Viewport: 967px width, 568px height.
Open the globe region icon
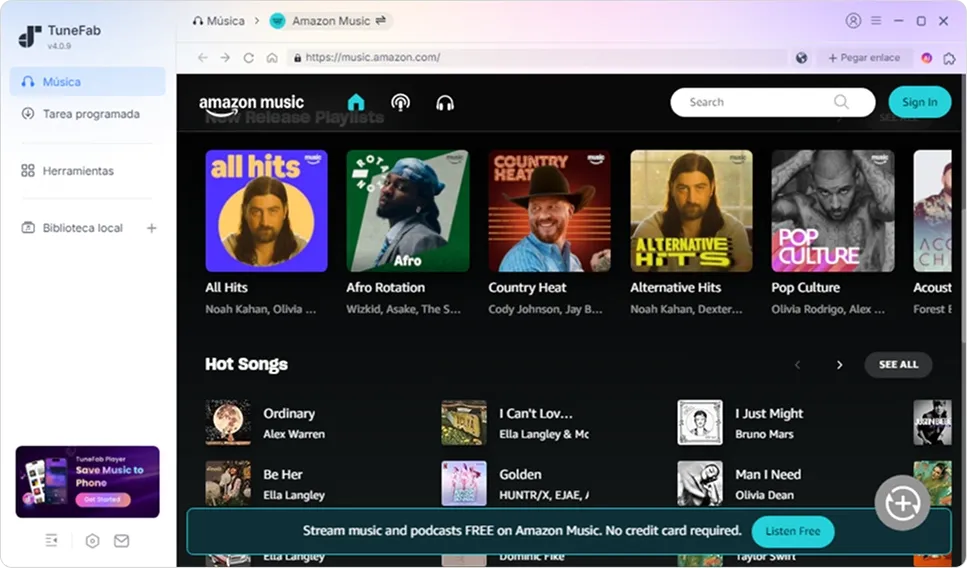click(x=802, y=58)
